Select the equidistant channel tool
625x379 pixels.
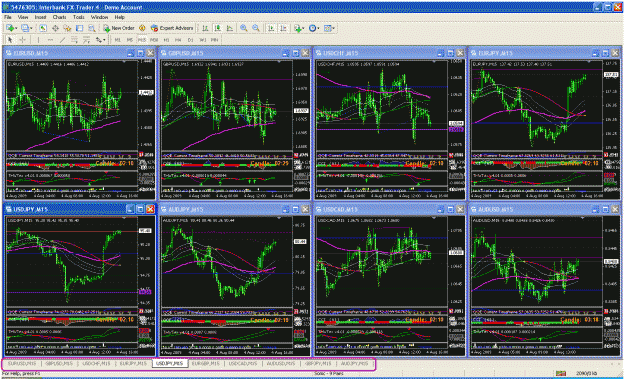pyautogui.click(x=75, y=40)
